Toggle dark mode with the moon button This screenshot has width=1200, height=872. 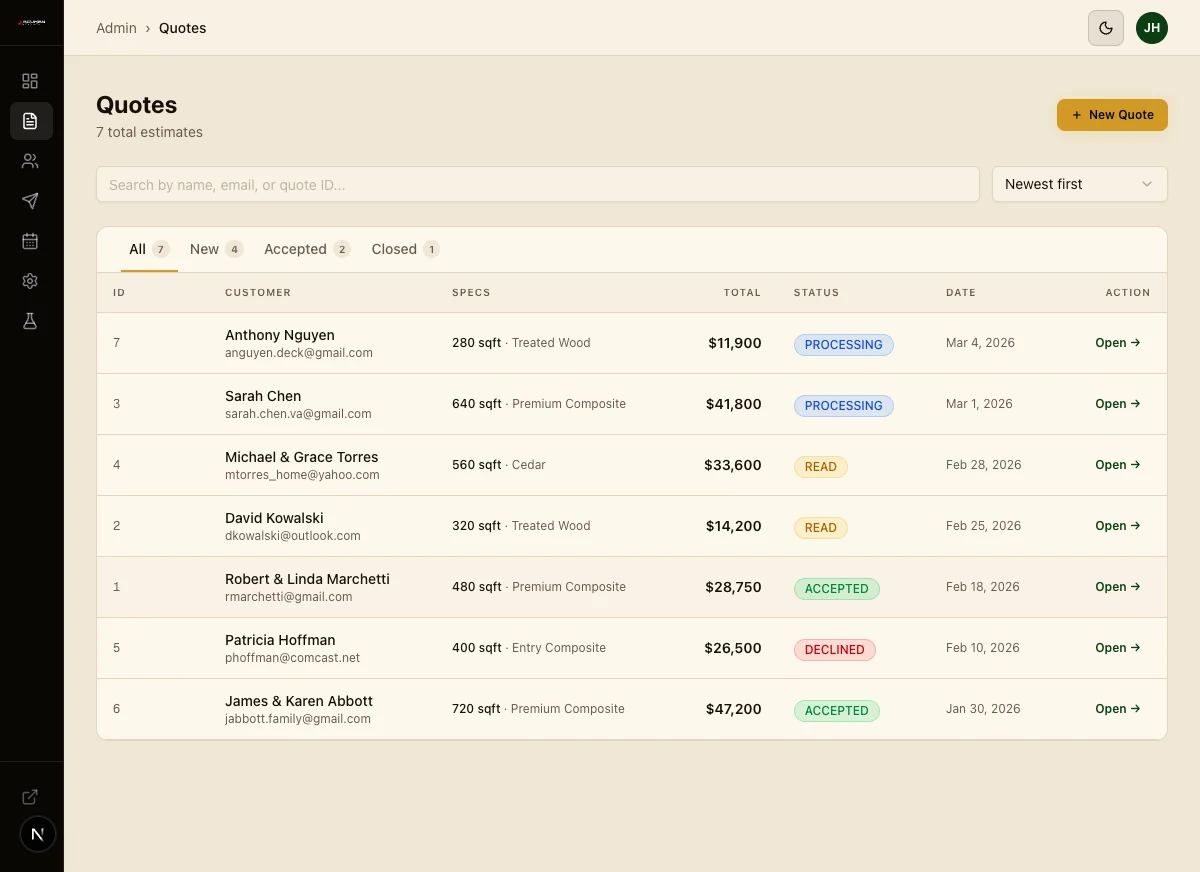click(1106, 28)
